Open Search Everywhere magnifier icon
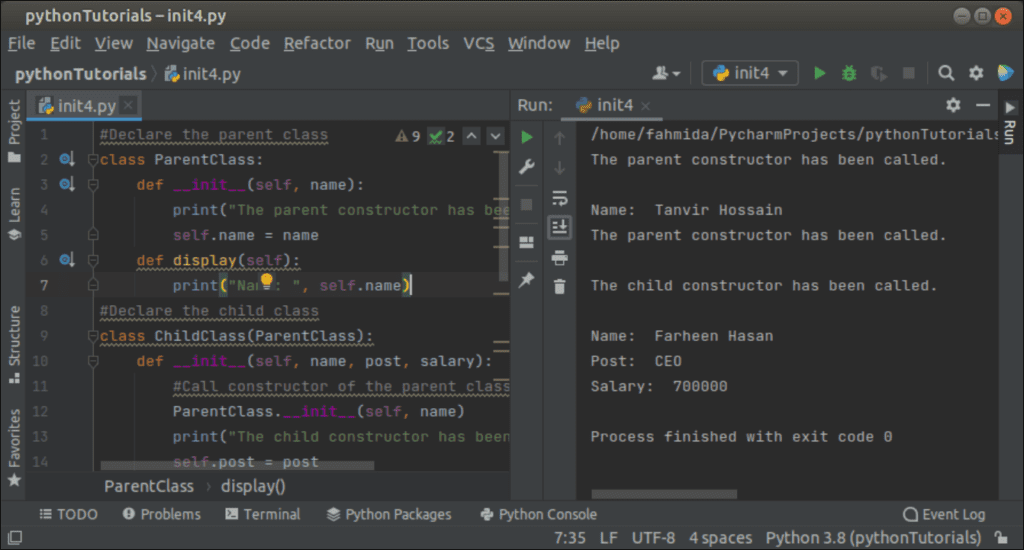The width and height of the screenshot is (1024, 550). (x=946, y=73)
